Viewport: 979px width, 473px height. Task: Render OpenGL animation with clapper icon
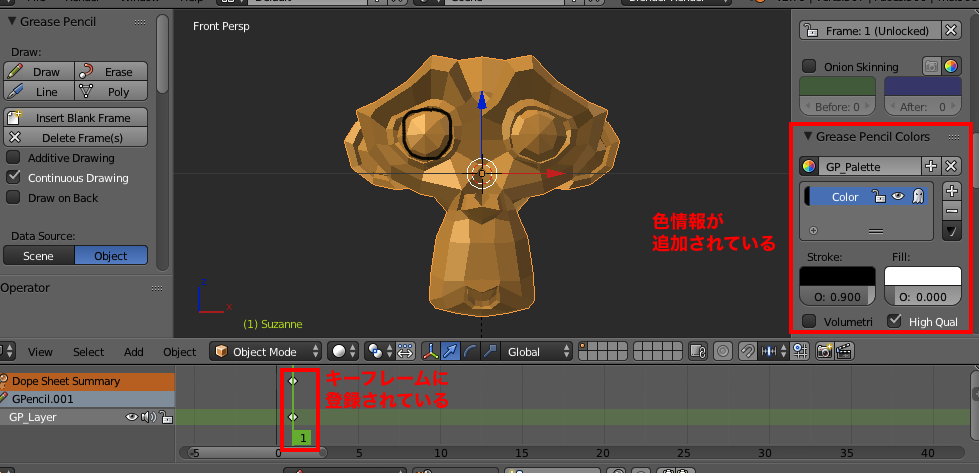tap(844, 352)
